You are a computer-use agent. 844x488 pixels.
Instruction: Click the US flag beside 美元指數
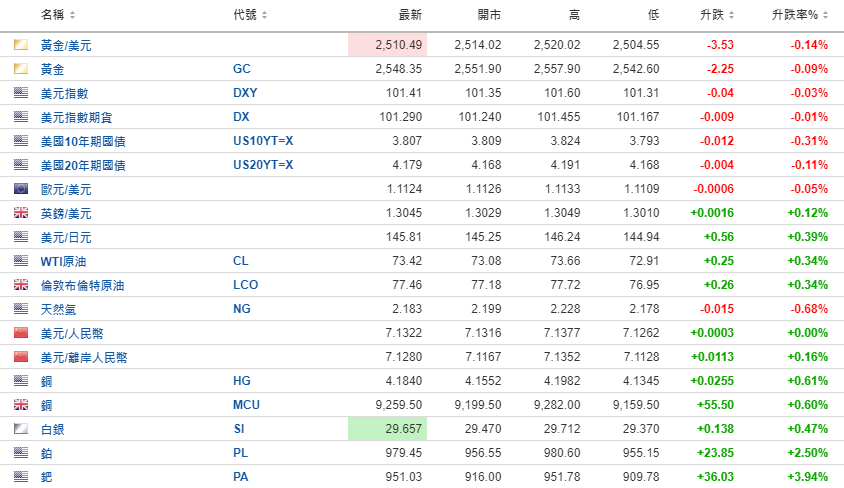tap(21, 93)
